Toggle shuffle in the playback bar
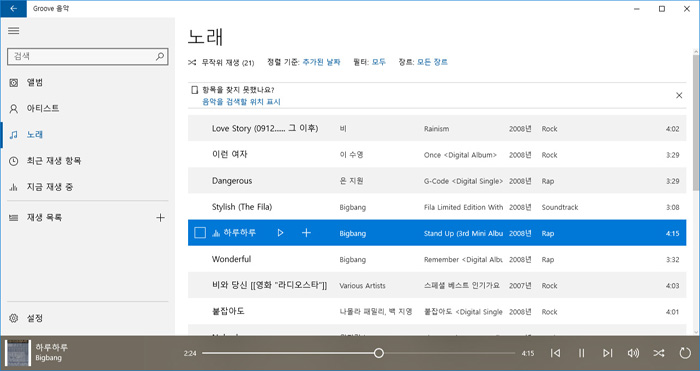 [659, 353]
